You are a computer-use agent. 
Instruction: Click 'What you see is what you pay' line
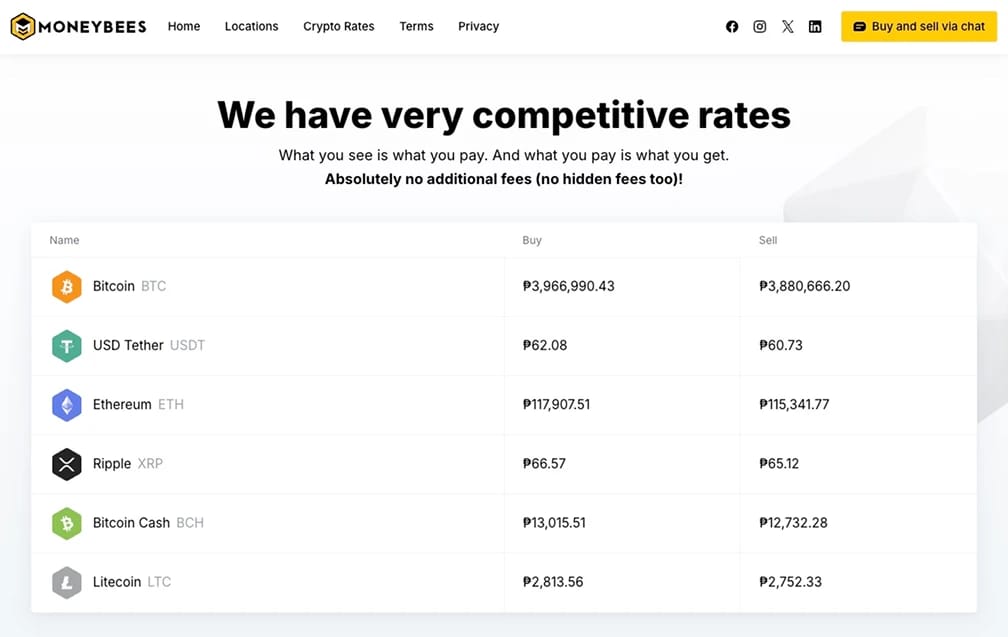pyautogui.click(x=504, y=156)
